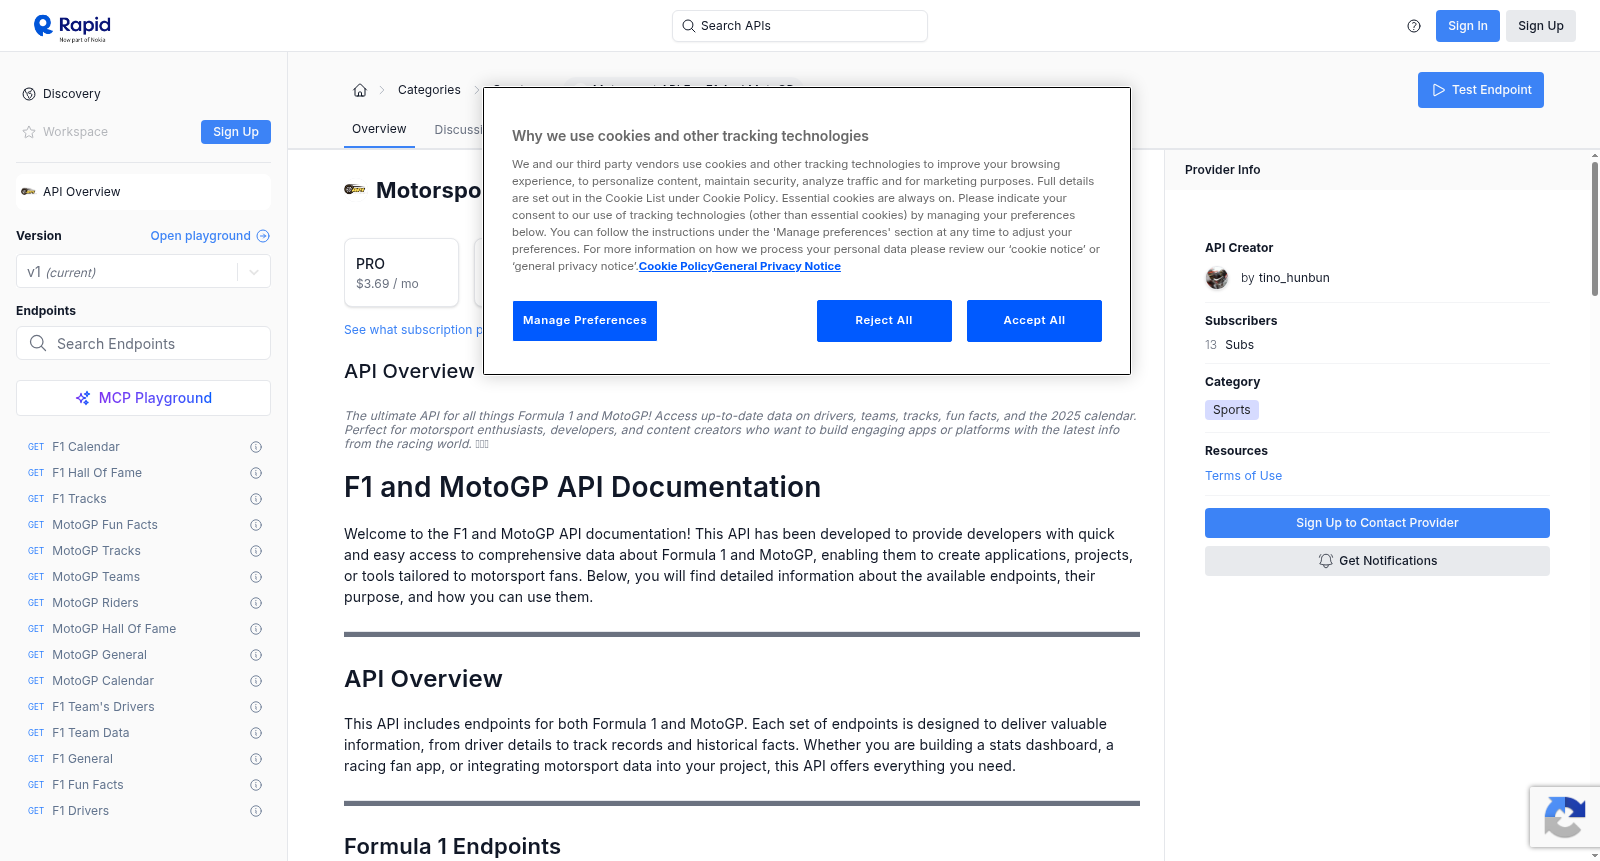Click the MCP Playground sparkle icon
Image resolution: width=1600 pixels, height=861 pixels.
tap(83, 398)
